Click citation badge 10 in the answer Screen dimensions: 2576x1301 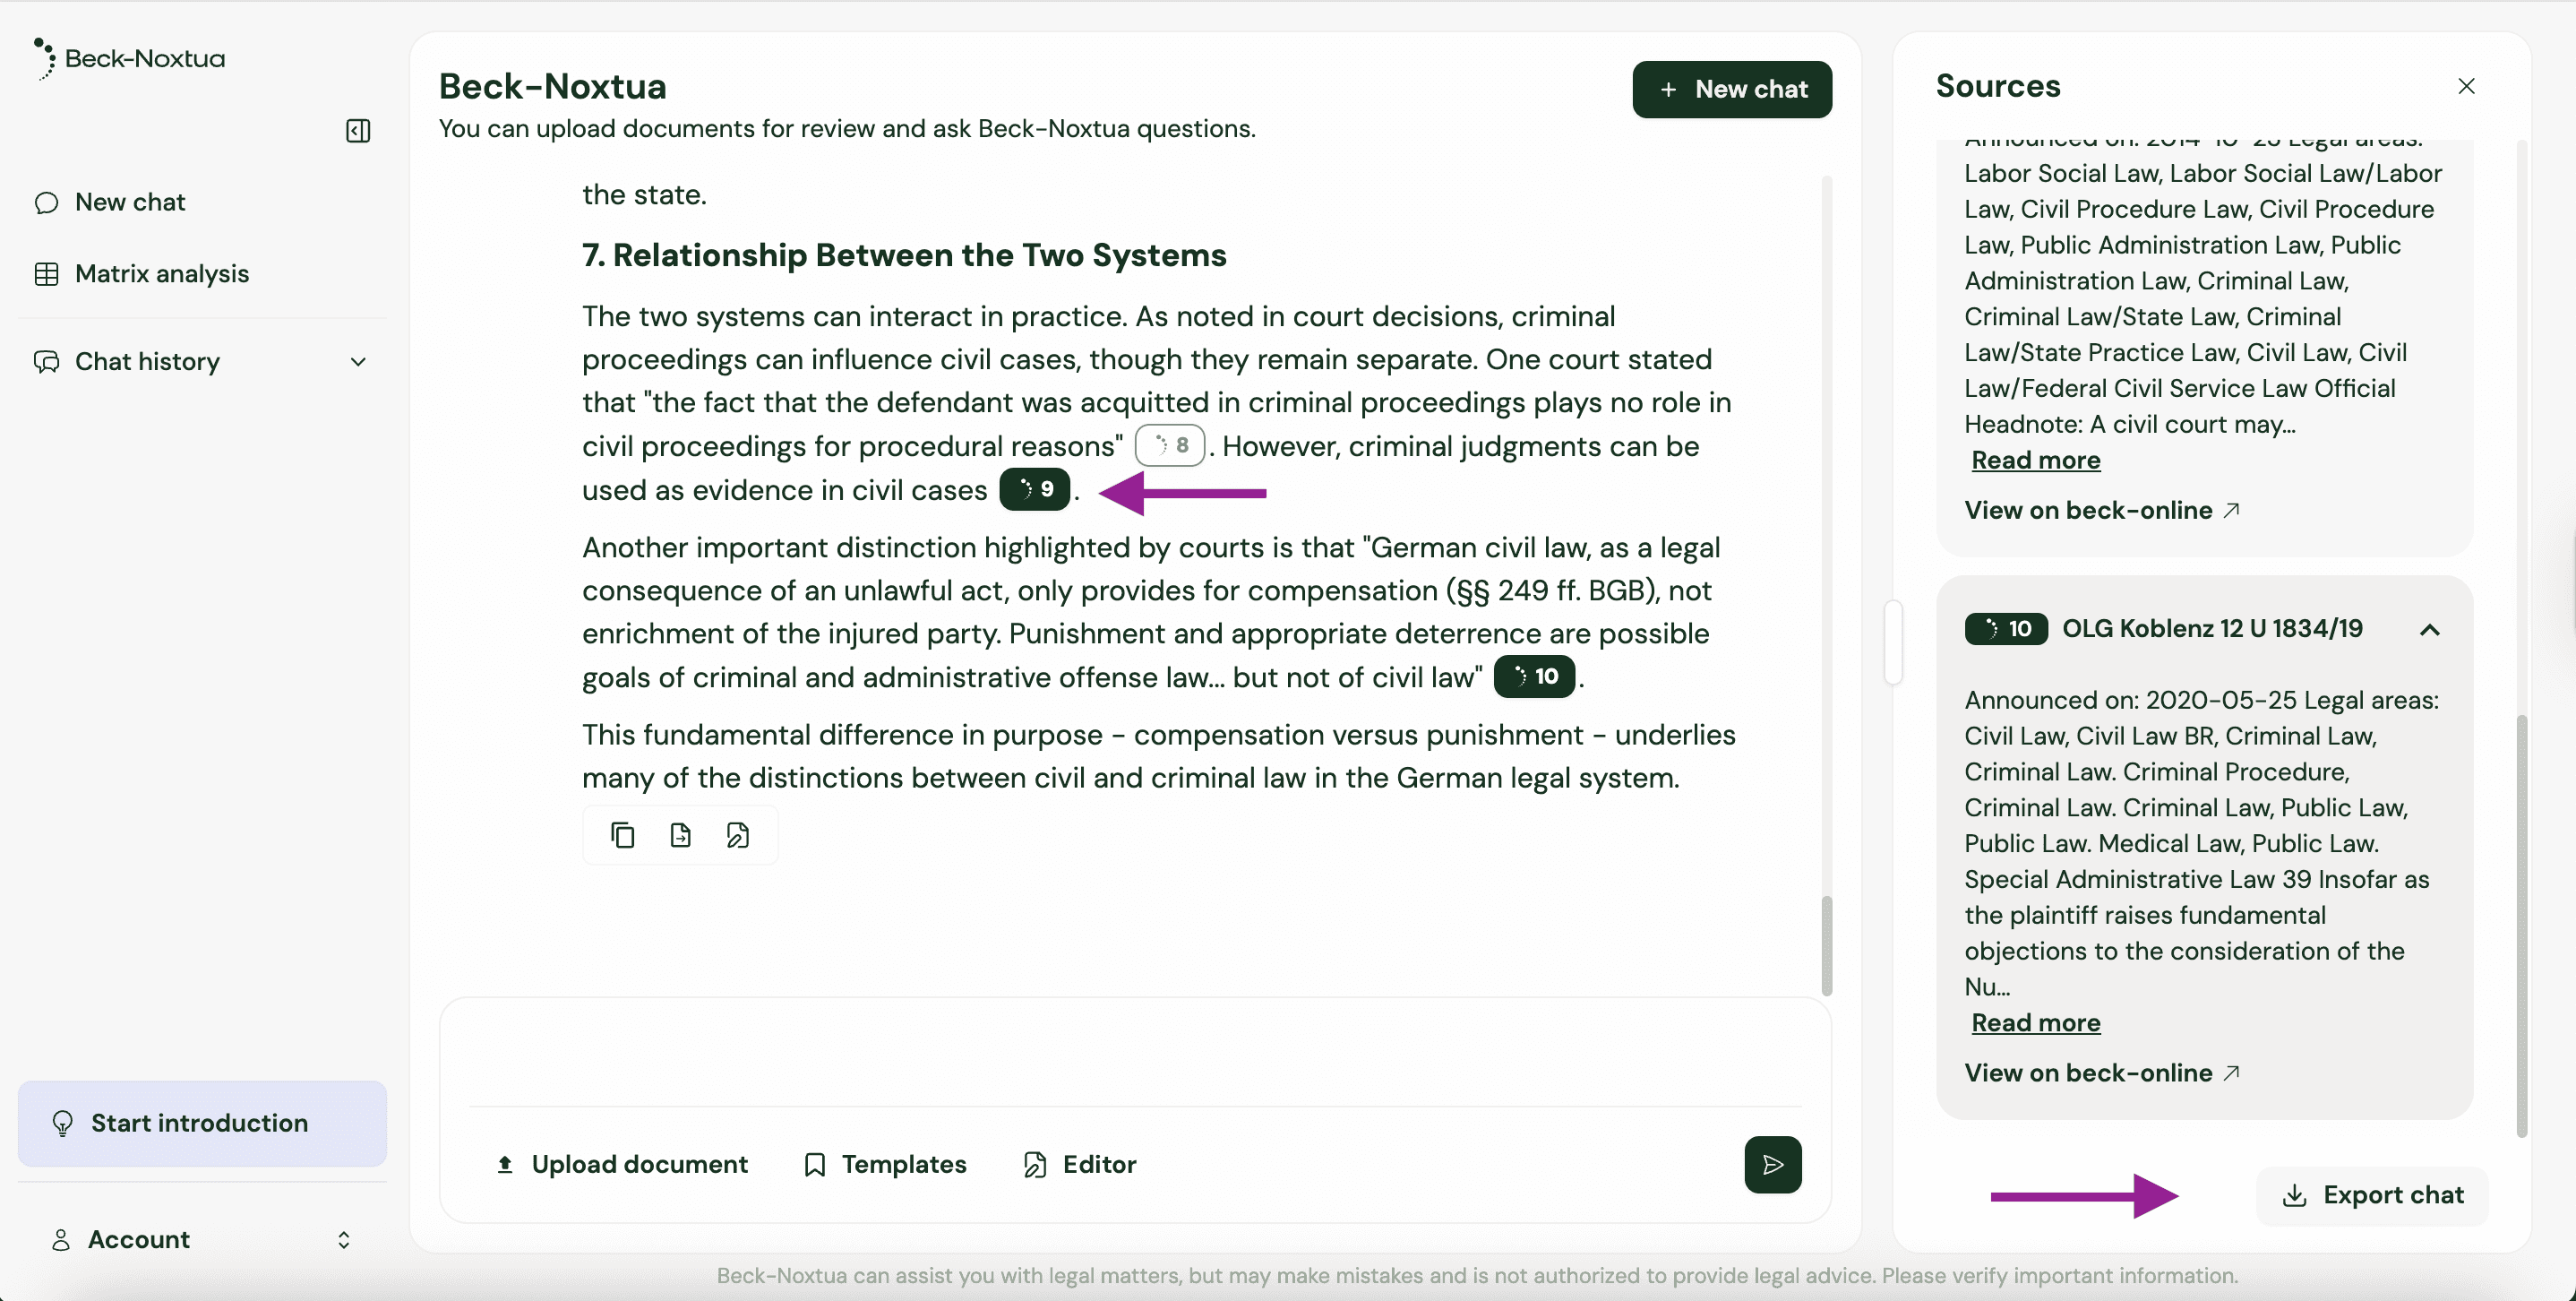[x=1534, y=677]
